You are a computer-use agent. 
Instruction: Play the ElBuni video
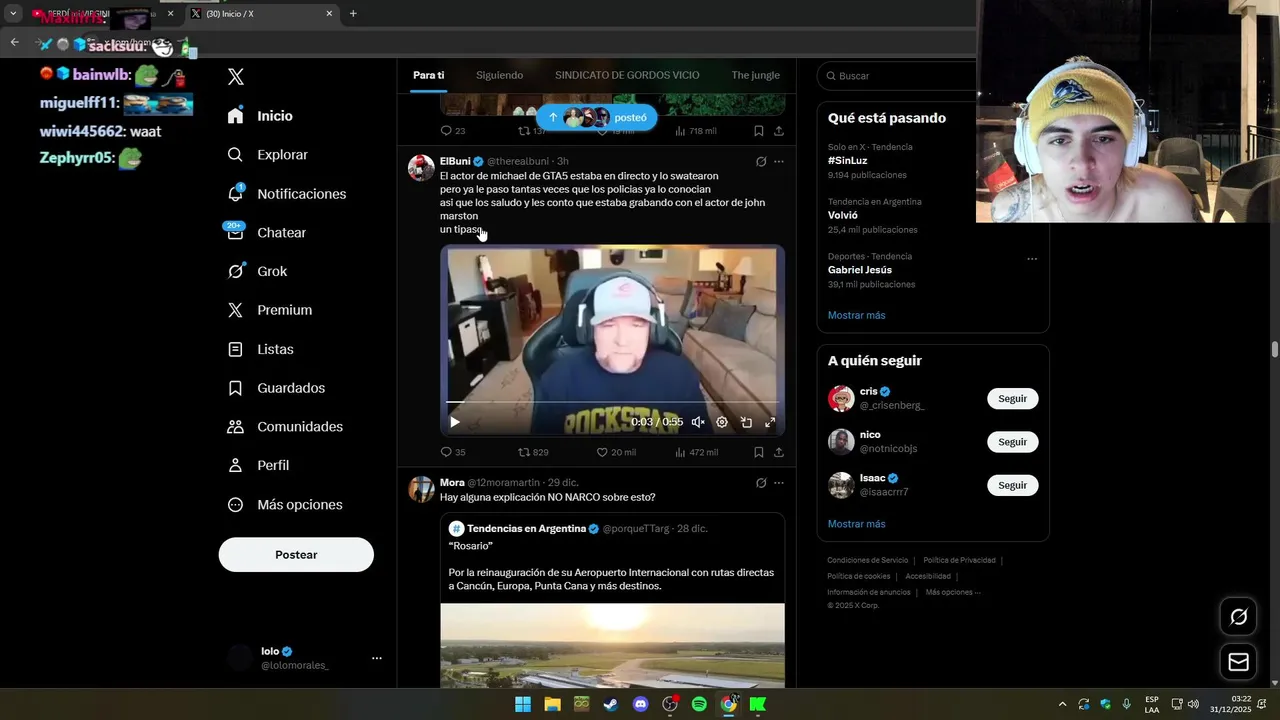455,422
